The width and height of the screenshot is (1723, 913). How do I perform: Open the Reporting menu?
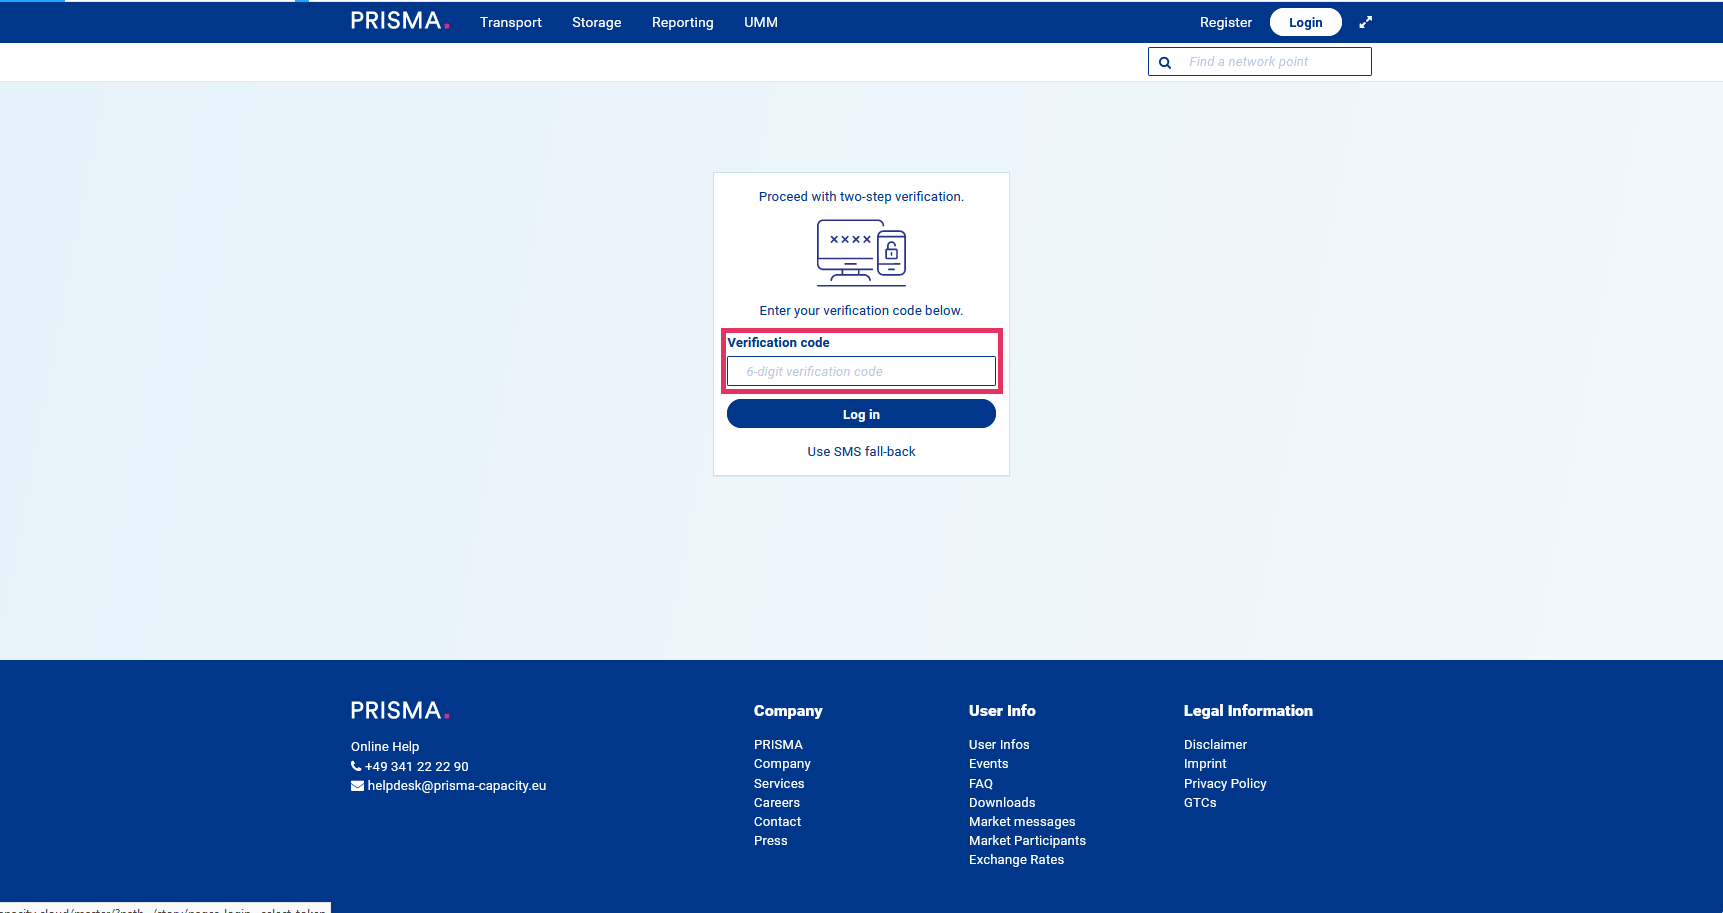[x=682, y=22]
